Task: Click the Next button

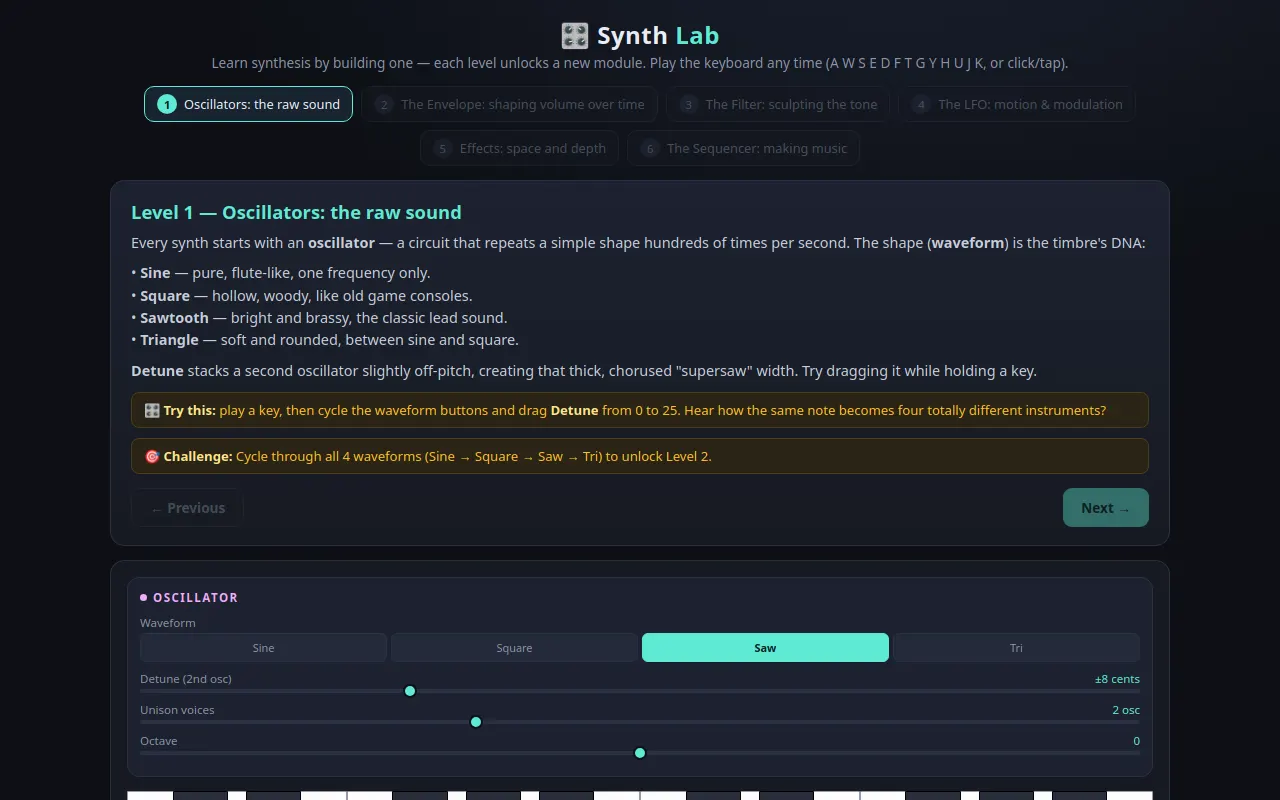Action: tap(1106, 508)
